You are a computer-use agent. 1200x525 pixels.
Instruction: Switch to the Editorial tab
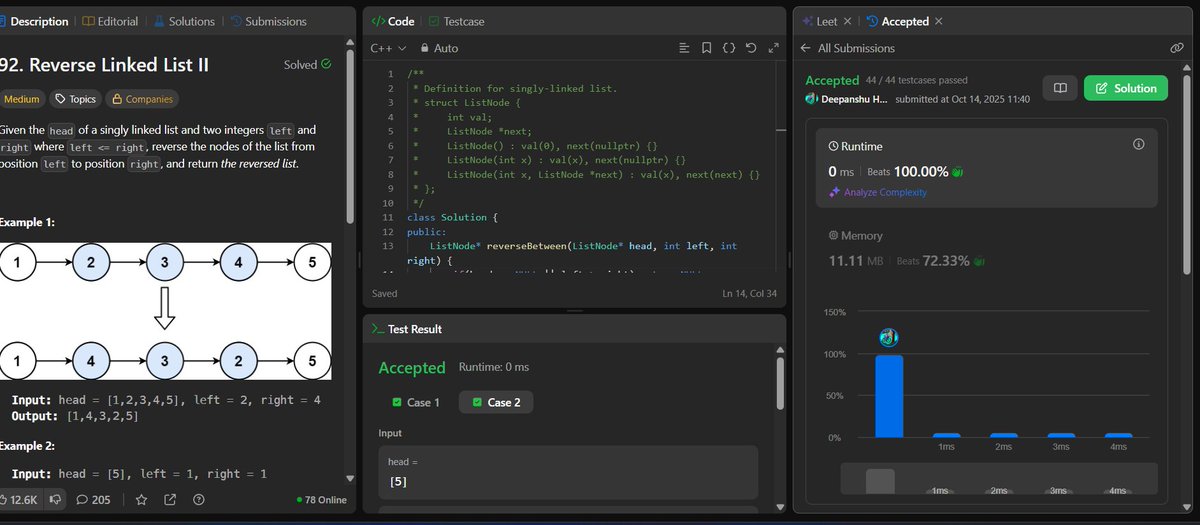(110, 21)
